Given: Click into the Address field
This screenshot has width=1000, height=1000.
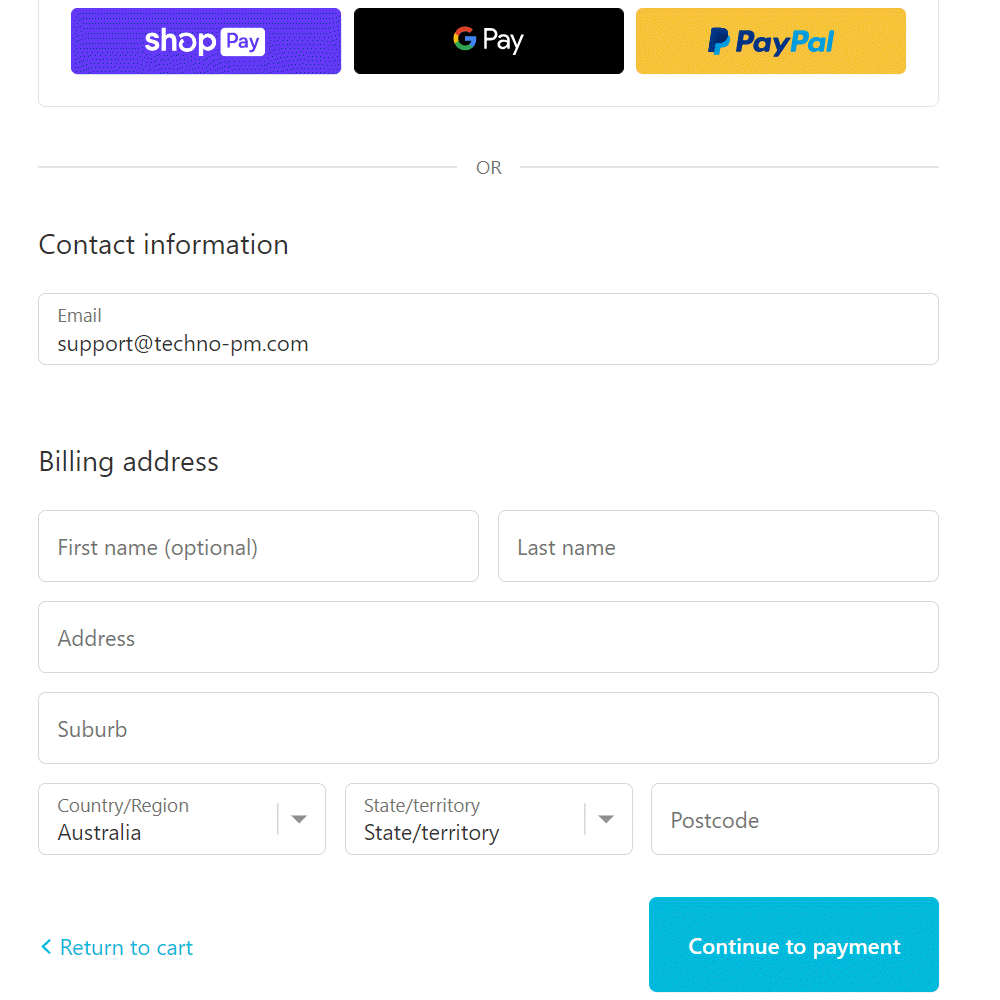Looking at the screenshot, I should pos(488,637).
